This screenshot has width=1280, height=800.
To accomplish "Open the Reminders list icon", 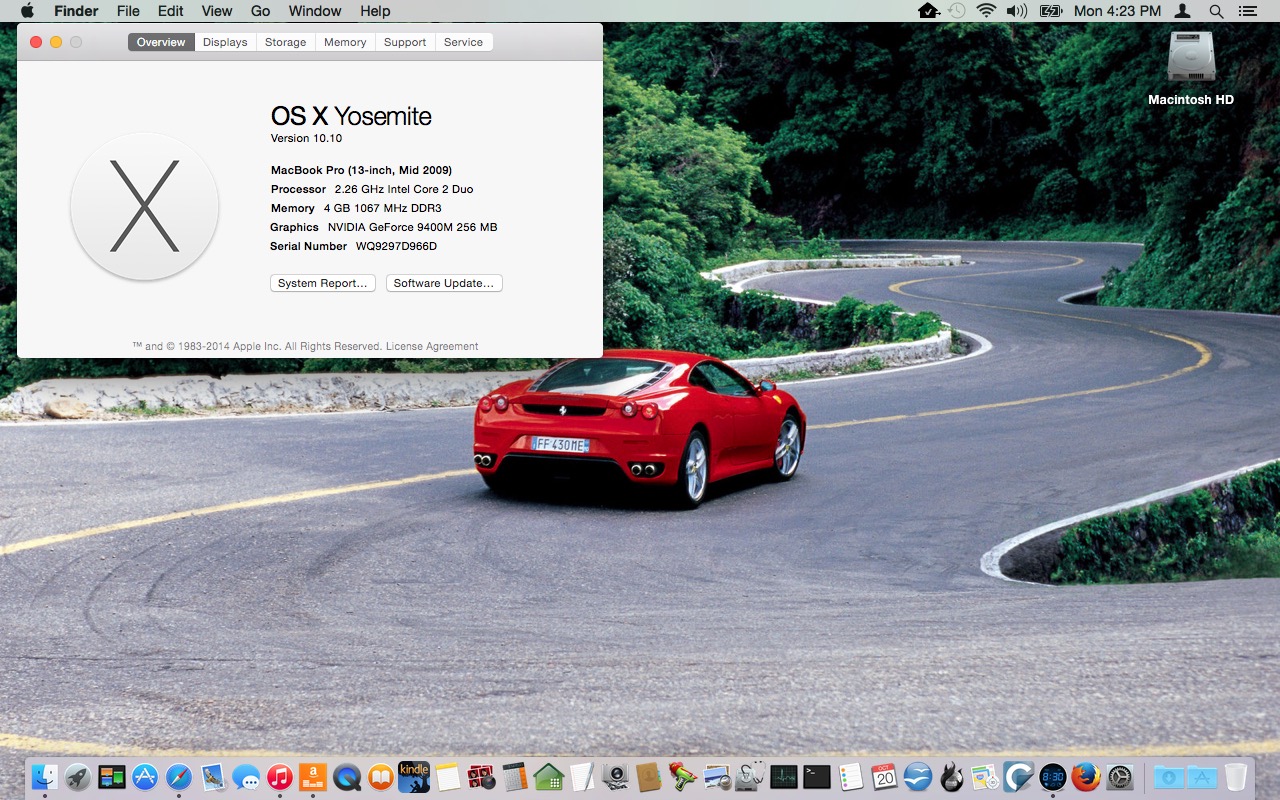I will tap(851, 777).
